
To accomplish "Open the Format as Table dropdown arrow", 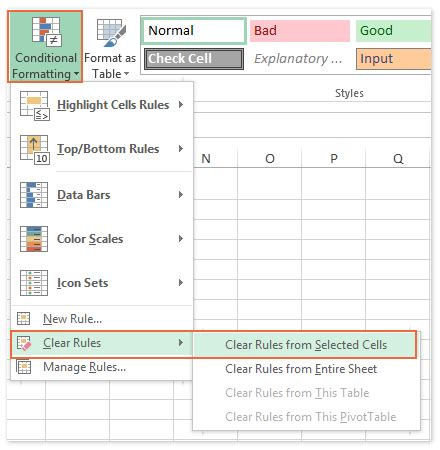I will 126,74.
